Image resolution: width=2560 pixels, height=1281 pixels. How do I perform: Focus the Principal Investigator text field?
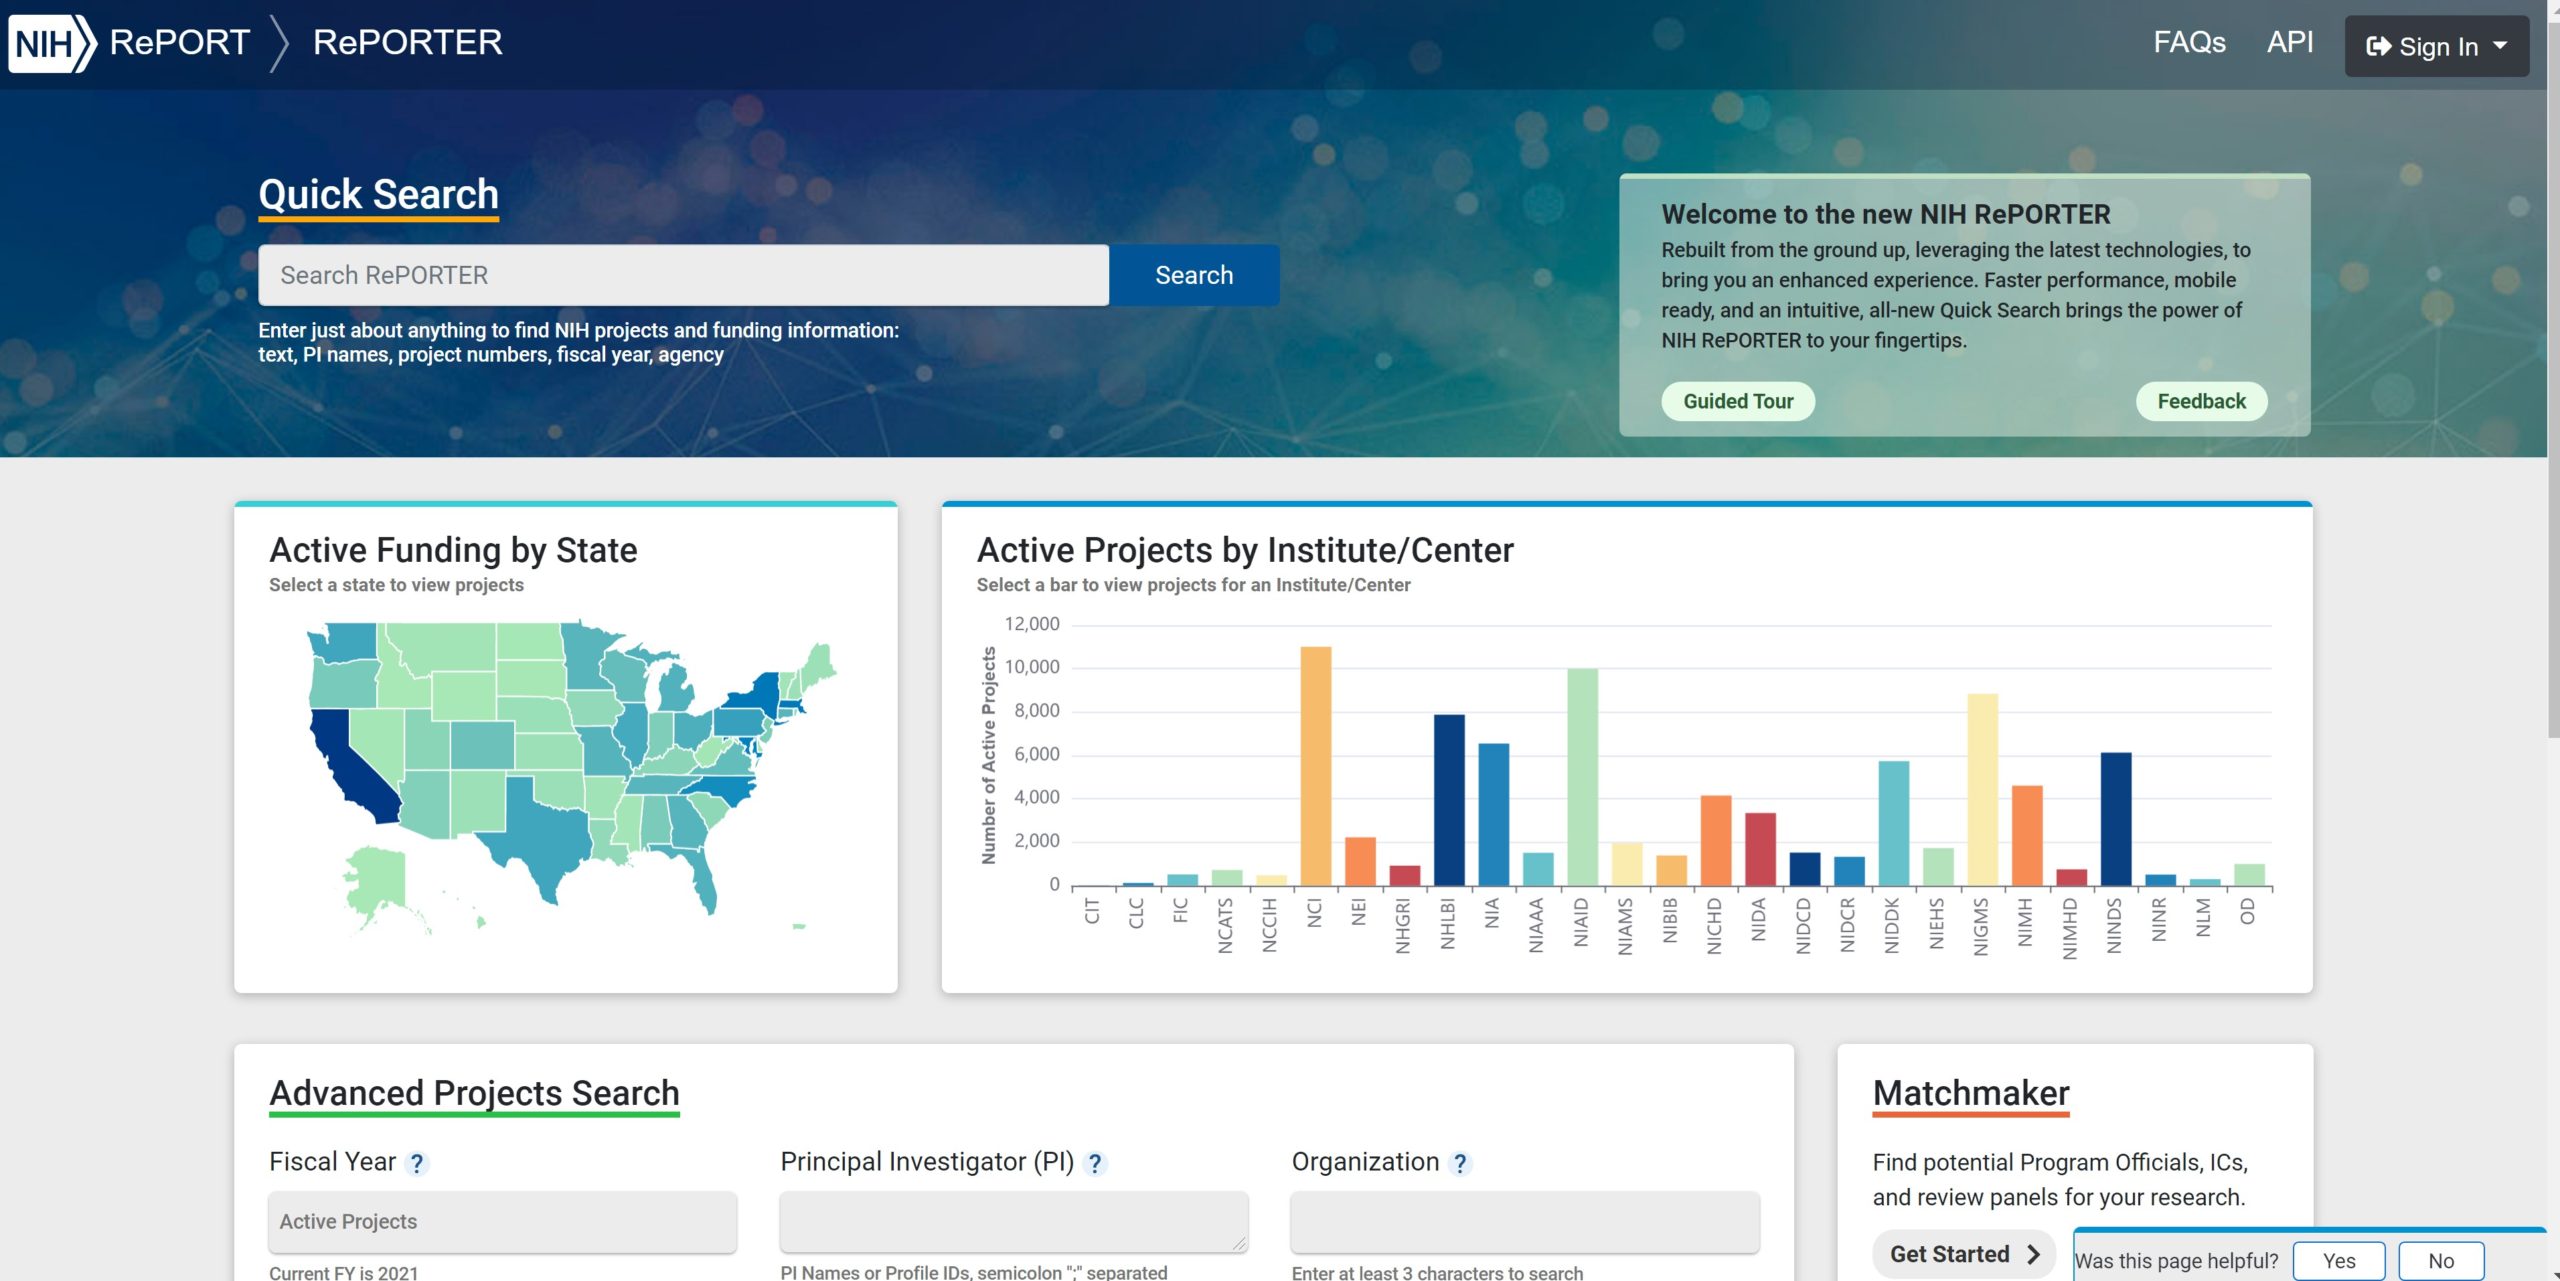pos(1014,1221)
